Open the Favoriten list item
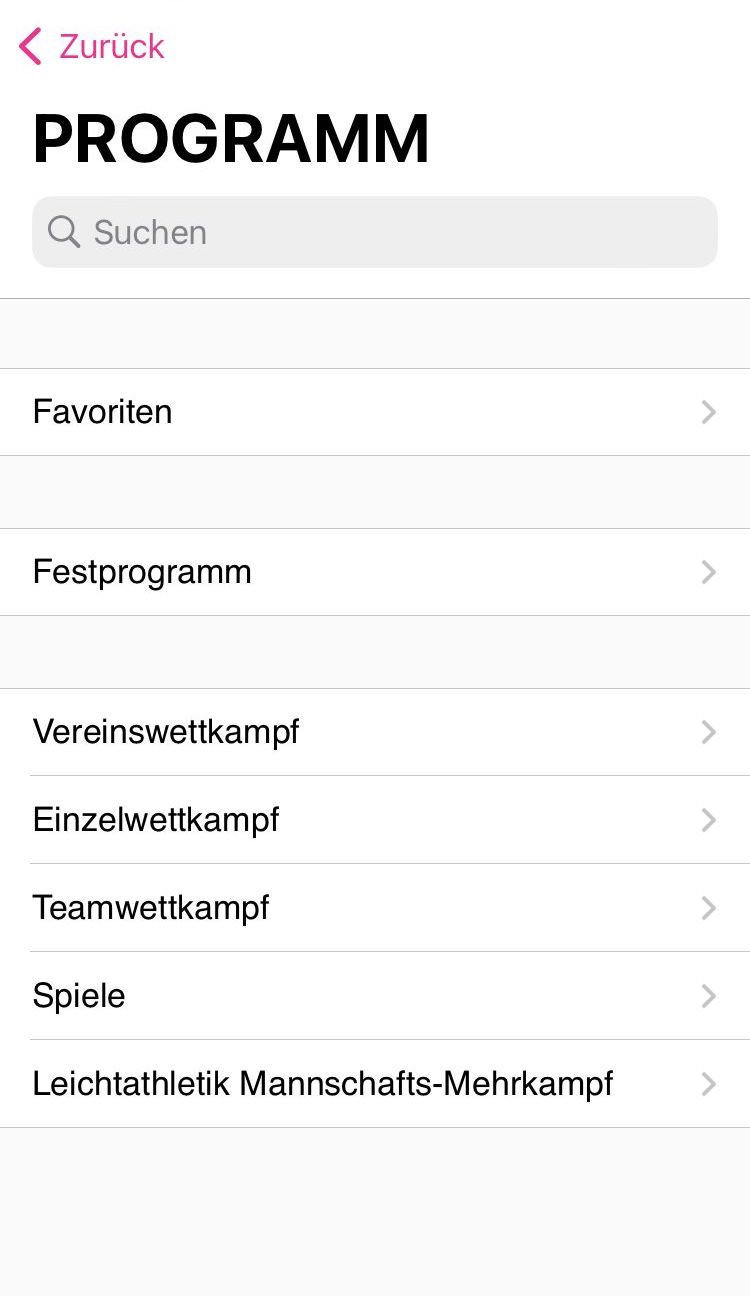 point(102,412)
